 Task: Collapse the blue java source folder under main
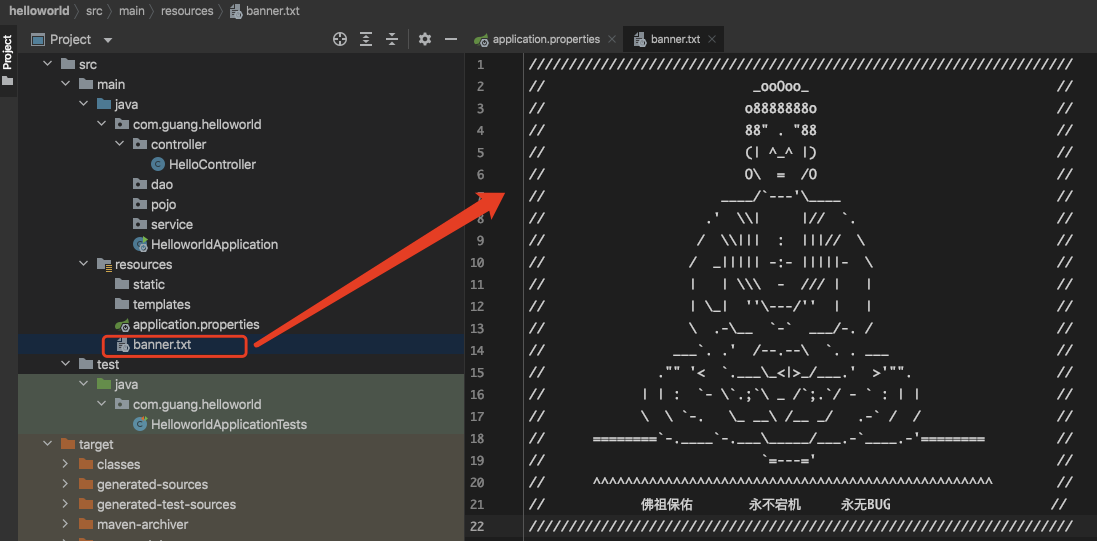(x=83, y=104)
